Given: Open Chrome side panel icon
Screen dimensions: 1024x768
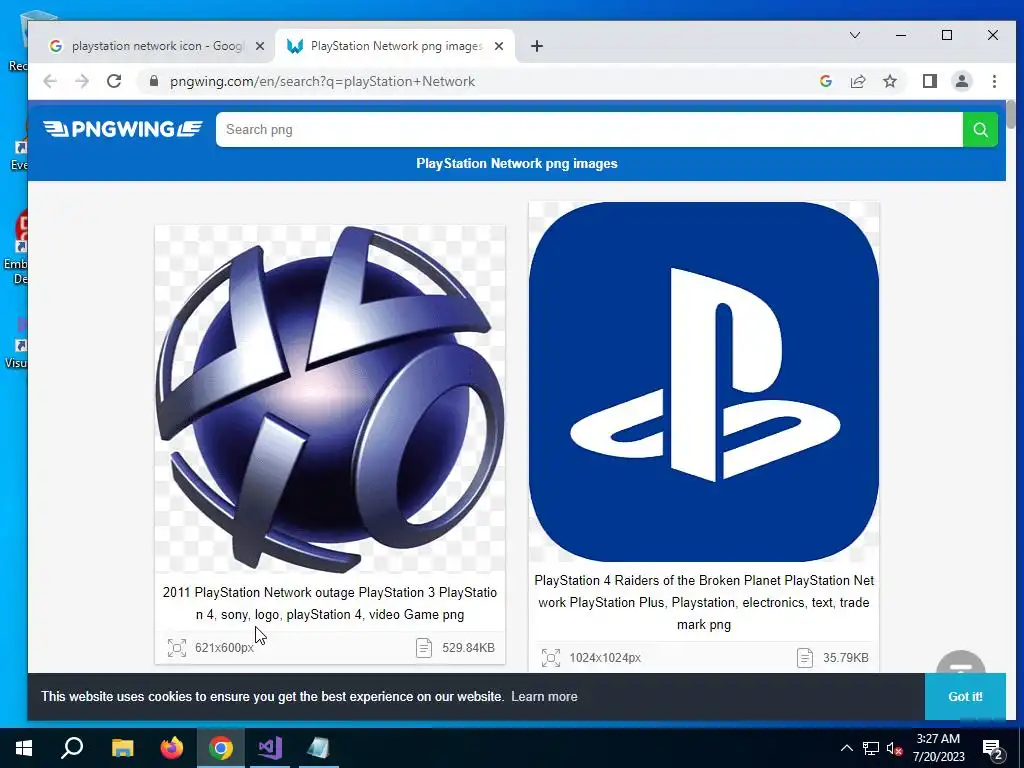Looking at the screenshot, I should tap(929, 81).
